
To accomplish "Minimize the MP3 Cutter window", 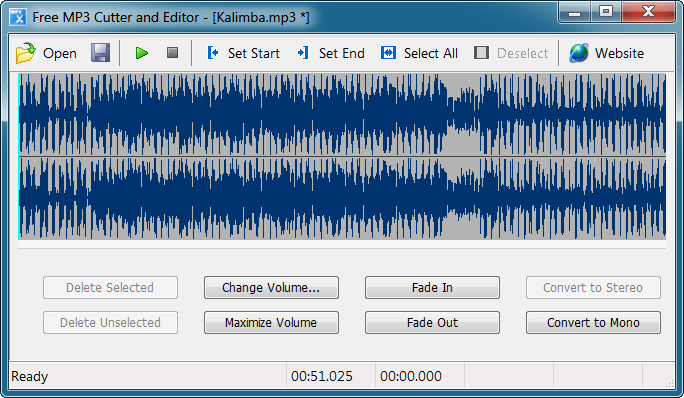I will point(575,12).
